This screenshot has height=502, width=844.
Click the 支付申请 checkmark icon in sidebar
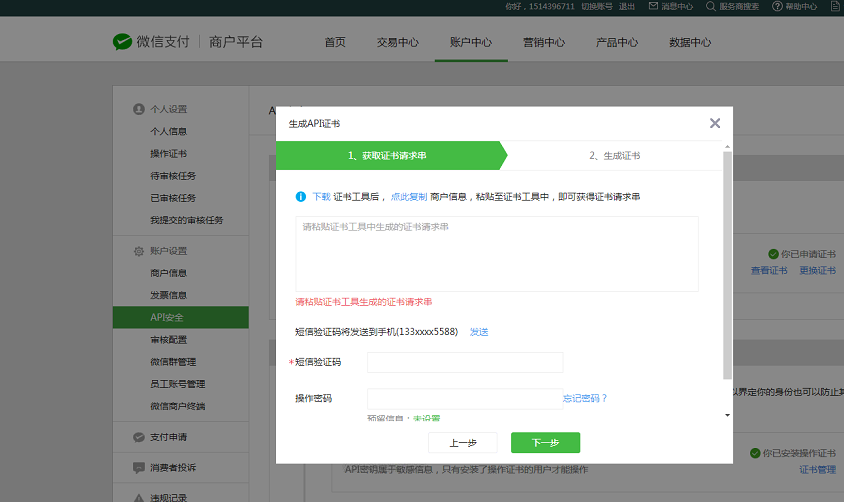(139, 437)
